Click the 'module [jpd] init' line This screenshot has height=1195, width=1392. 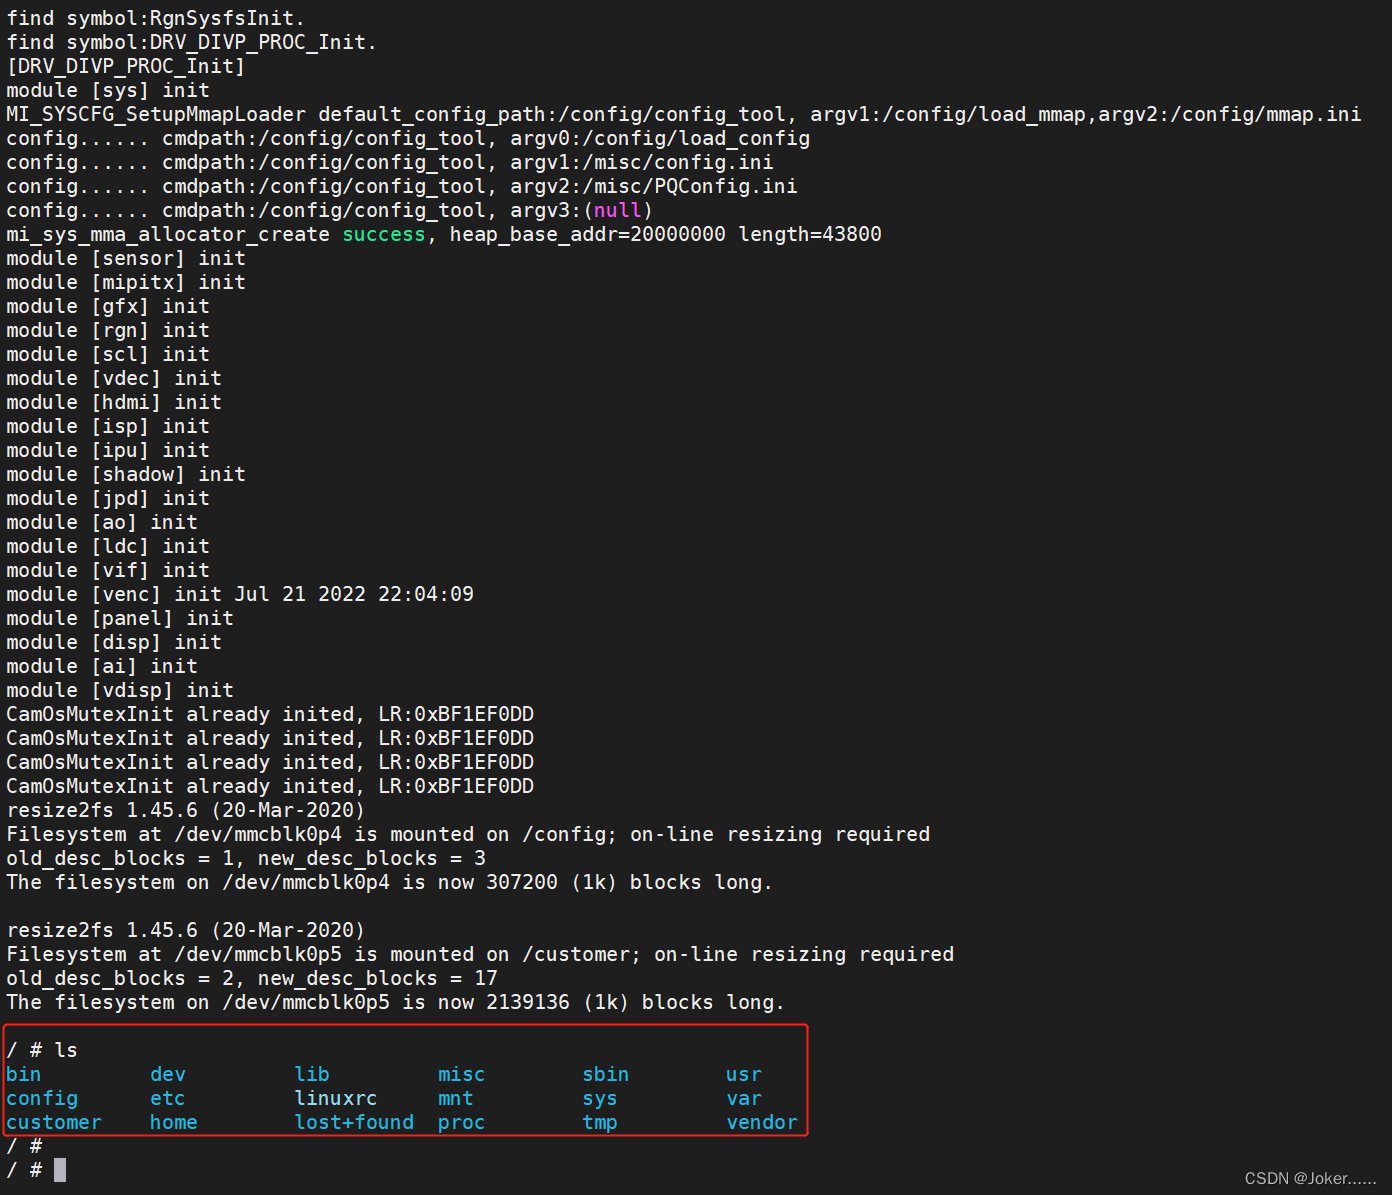(x=108, y=498)
